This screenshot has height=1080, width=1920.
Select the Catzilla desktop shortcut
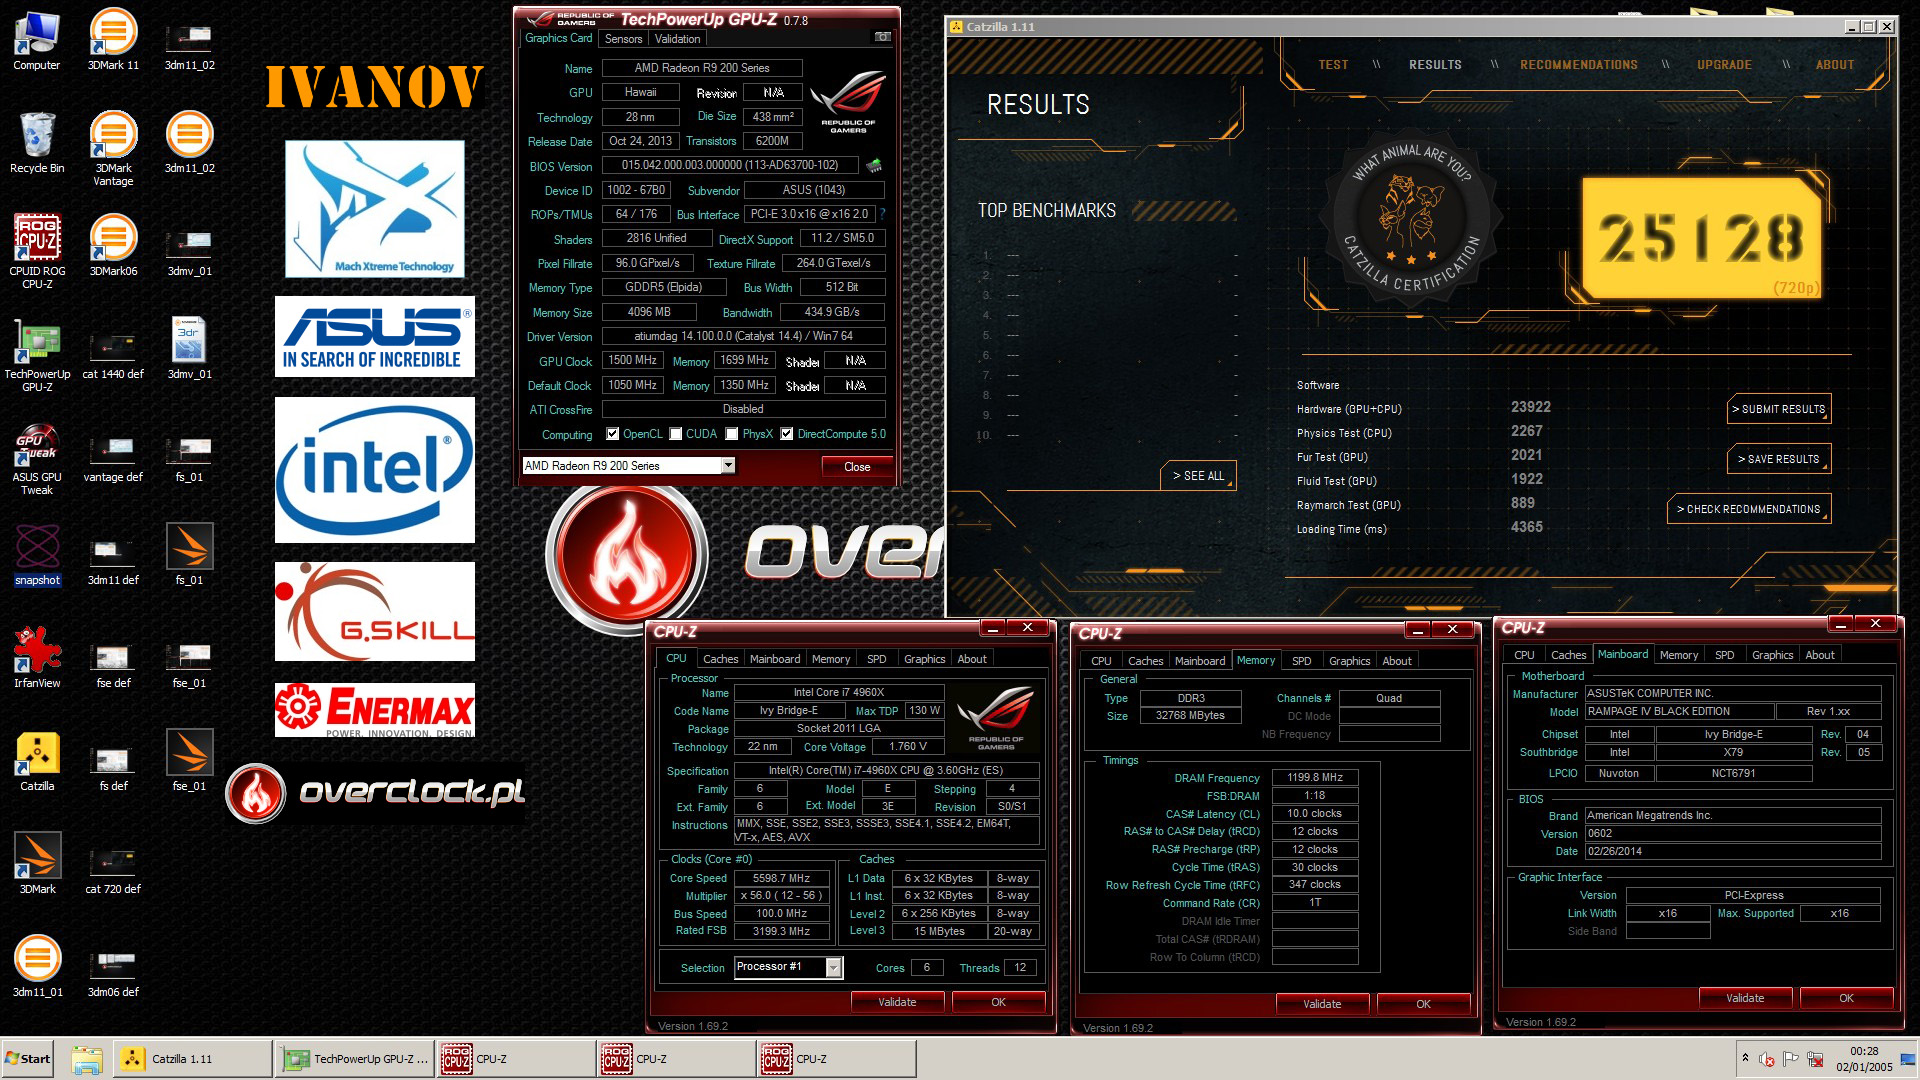click(x=37, y=761)
